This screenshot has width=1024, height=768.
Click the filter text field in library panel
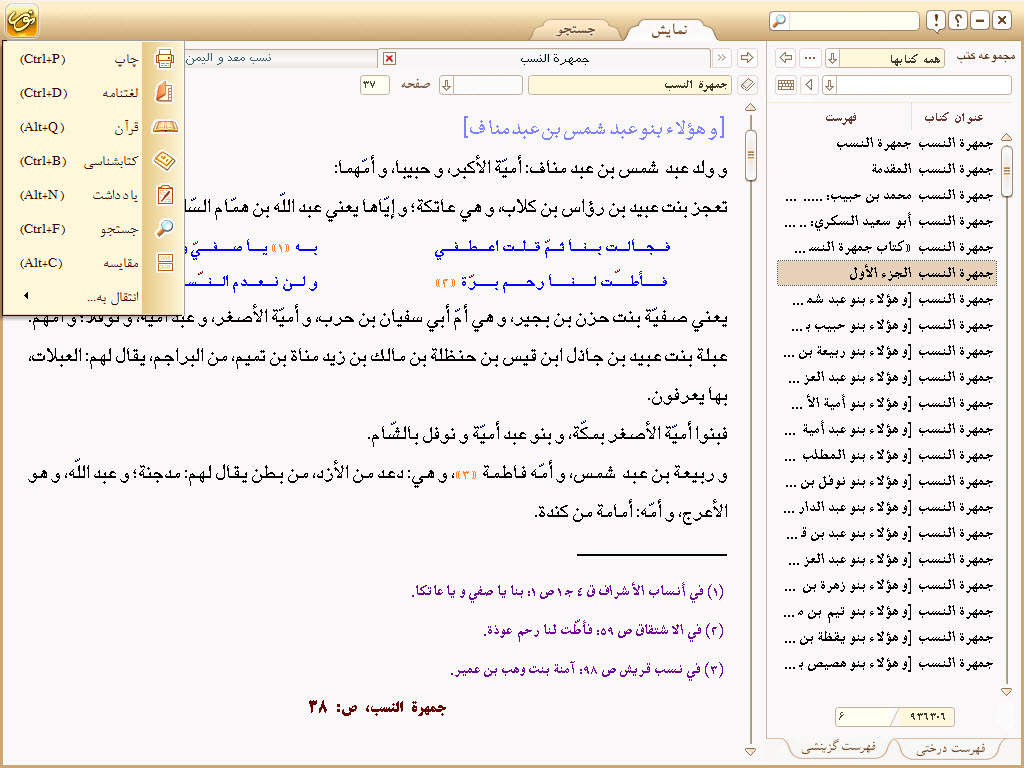(x=924, y=85)
